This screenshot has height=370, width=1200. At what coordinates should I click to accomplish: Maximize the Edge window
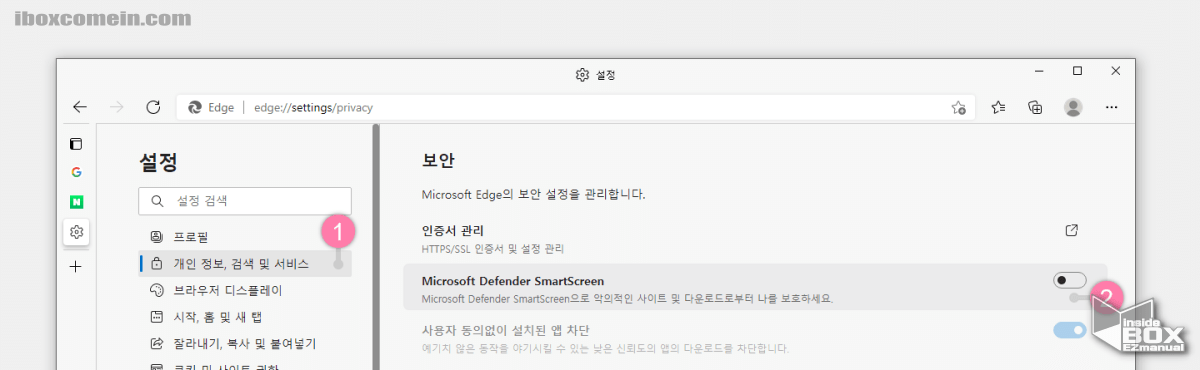[x=1077, y=72]
